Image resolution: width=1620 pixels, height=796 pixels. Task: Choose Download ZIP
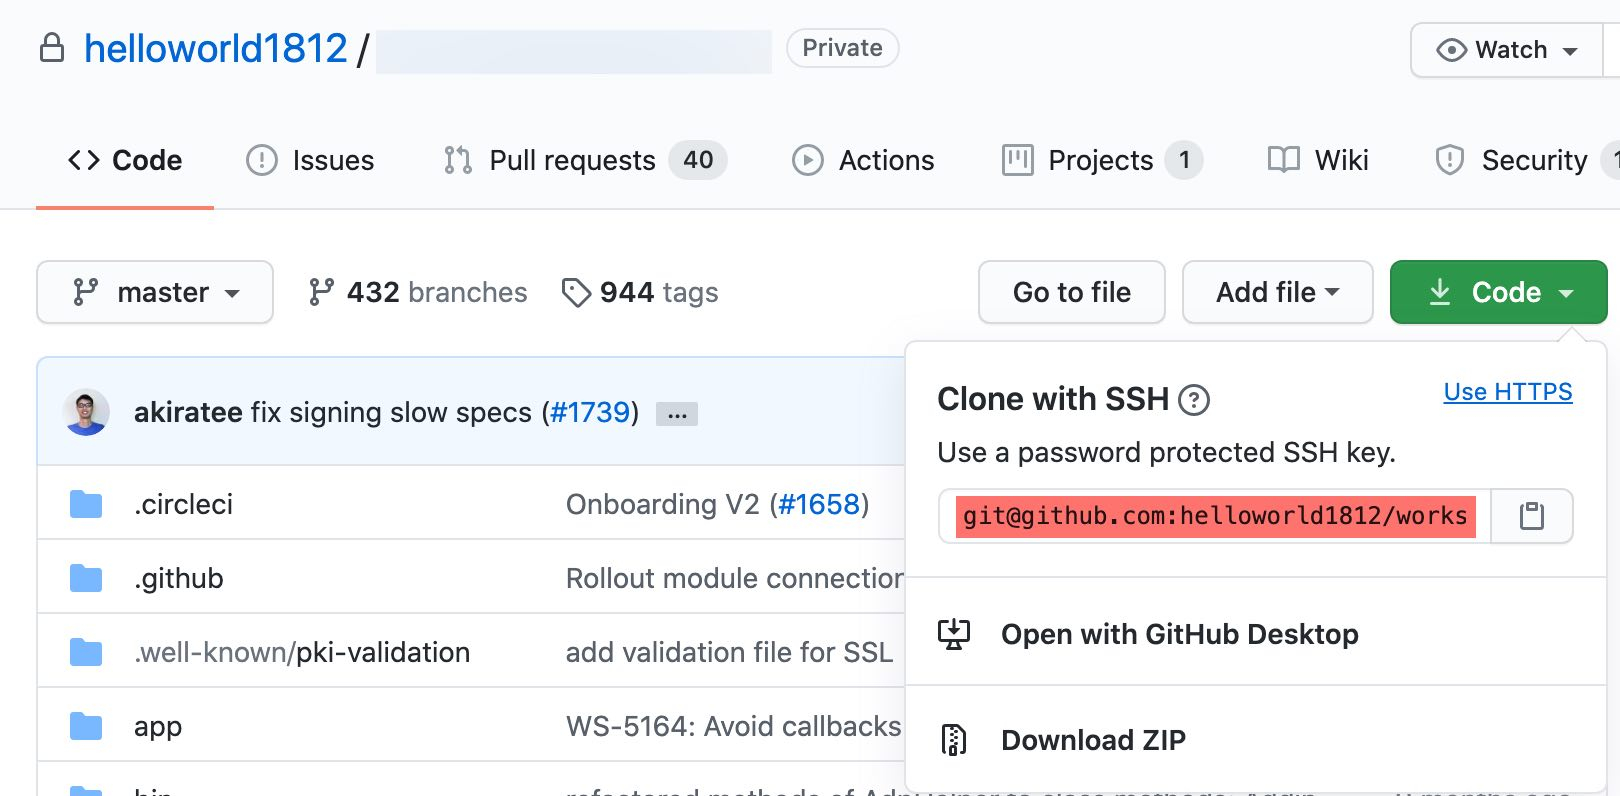pyautogui.click(x=1093, y=740)
